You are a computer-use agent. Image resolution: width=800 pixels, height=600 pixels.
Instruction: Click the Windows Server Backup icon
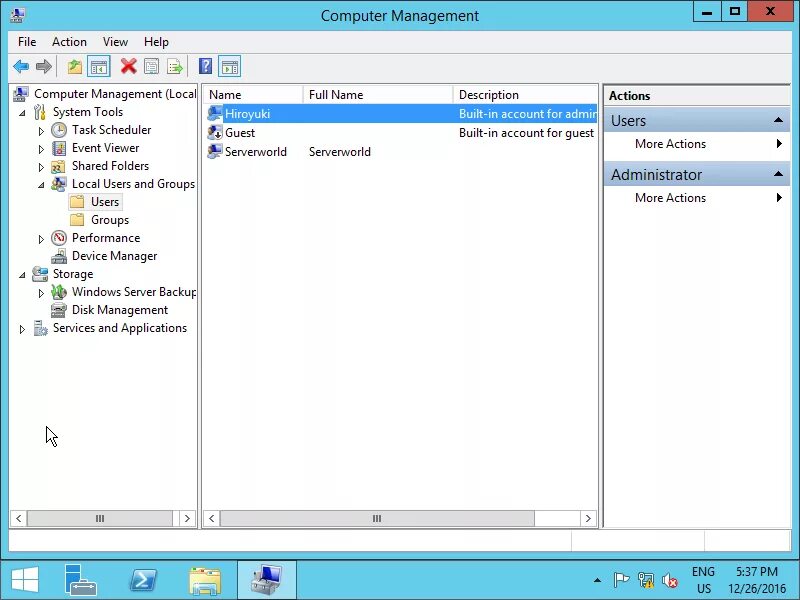click(59, 292)
